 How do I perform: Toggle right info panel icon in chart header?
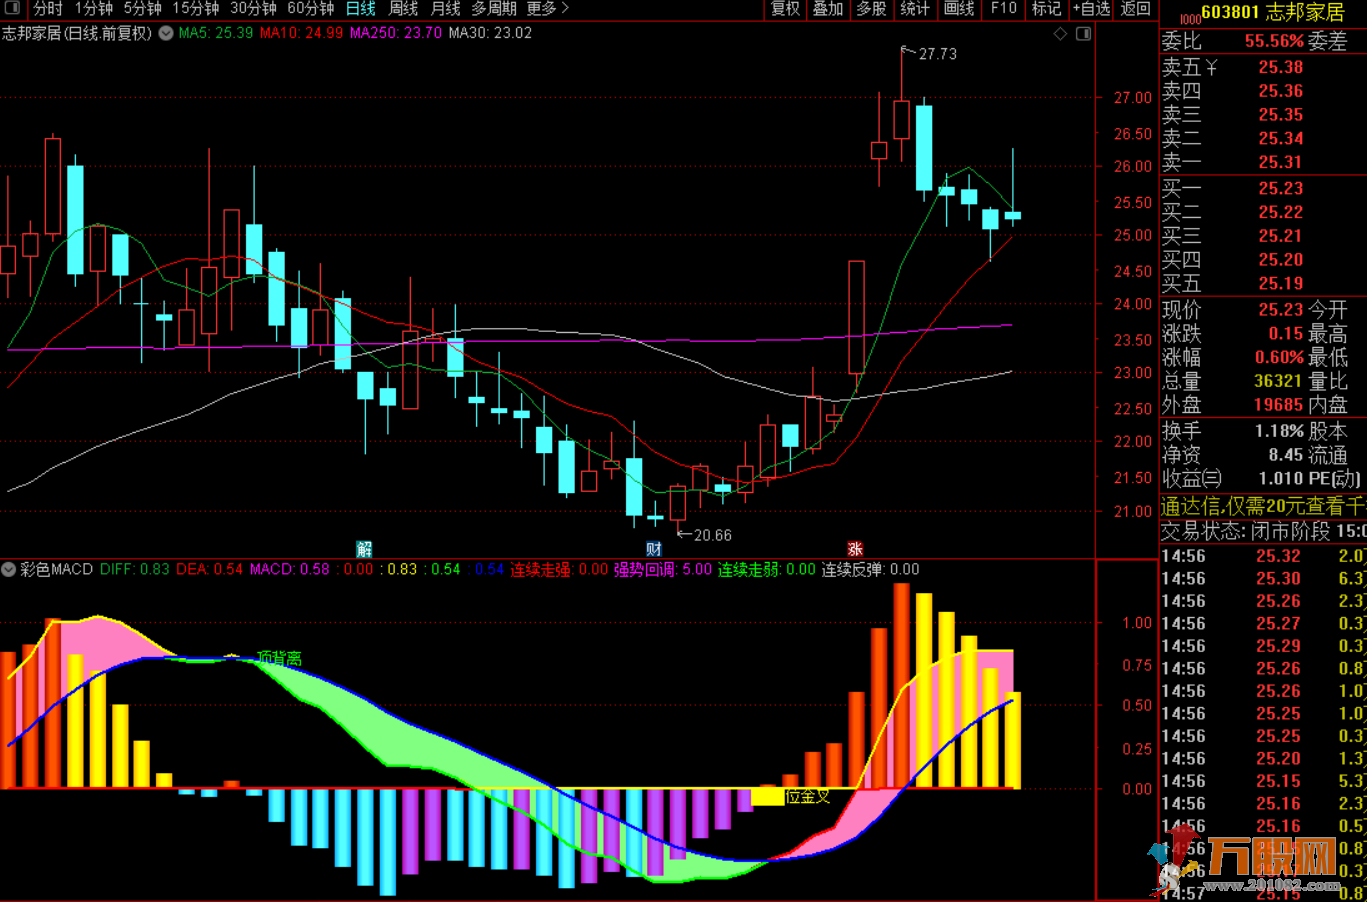coord(1083,34)
